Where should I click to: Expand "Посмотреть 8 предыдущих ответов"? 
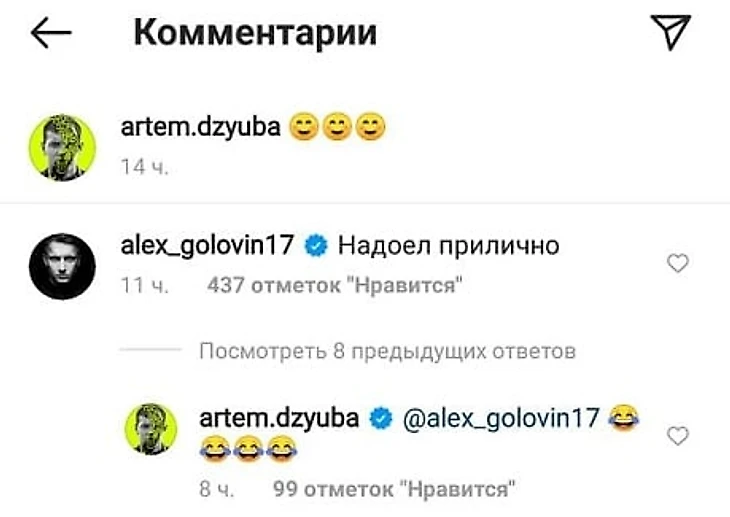(387, 351)
